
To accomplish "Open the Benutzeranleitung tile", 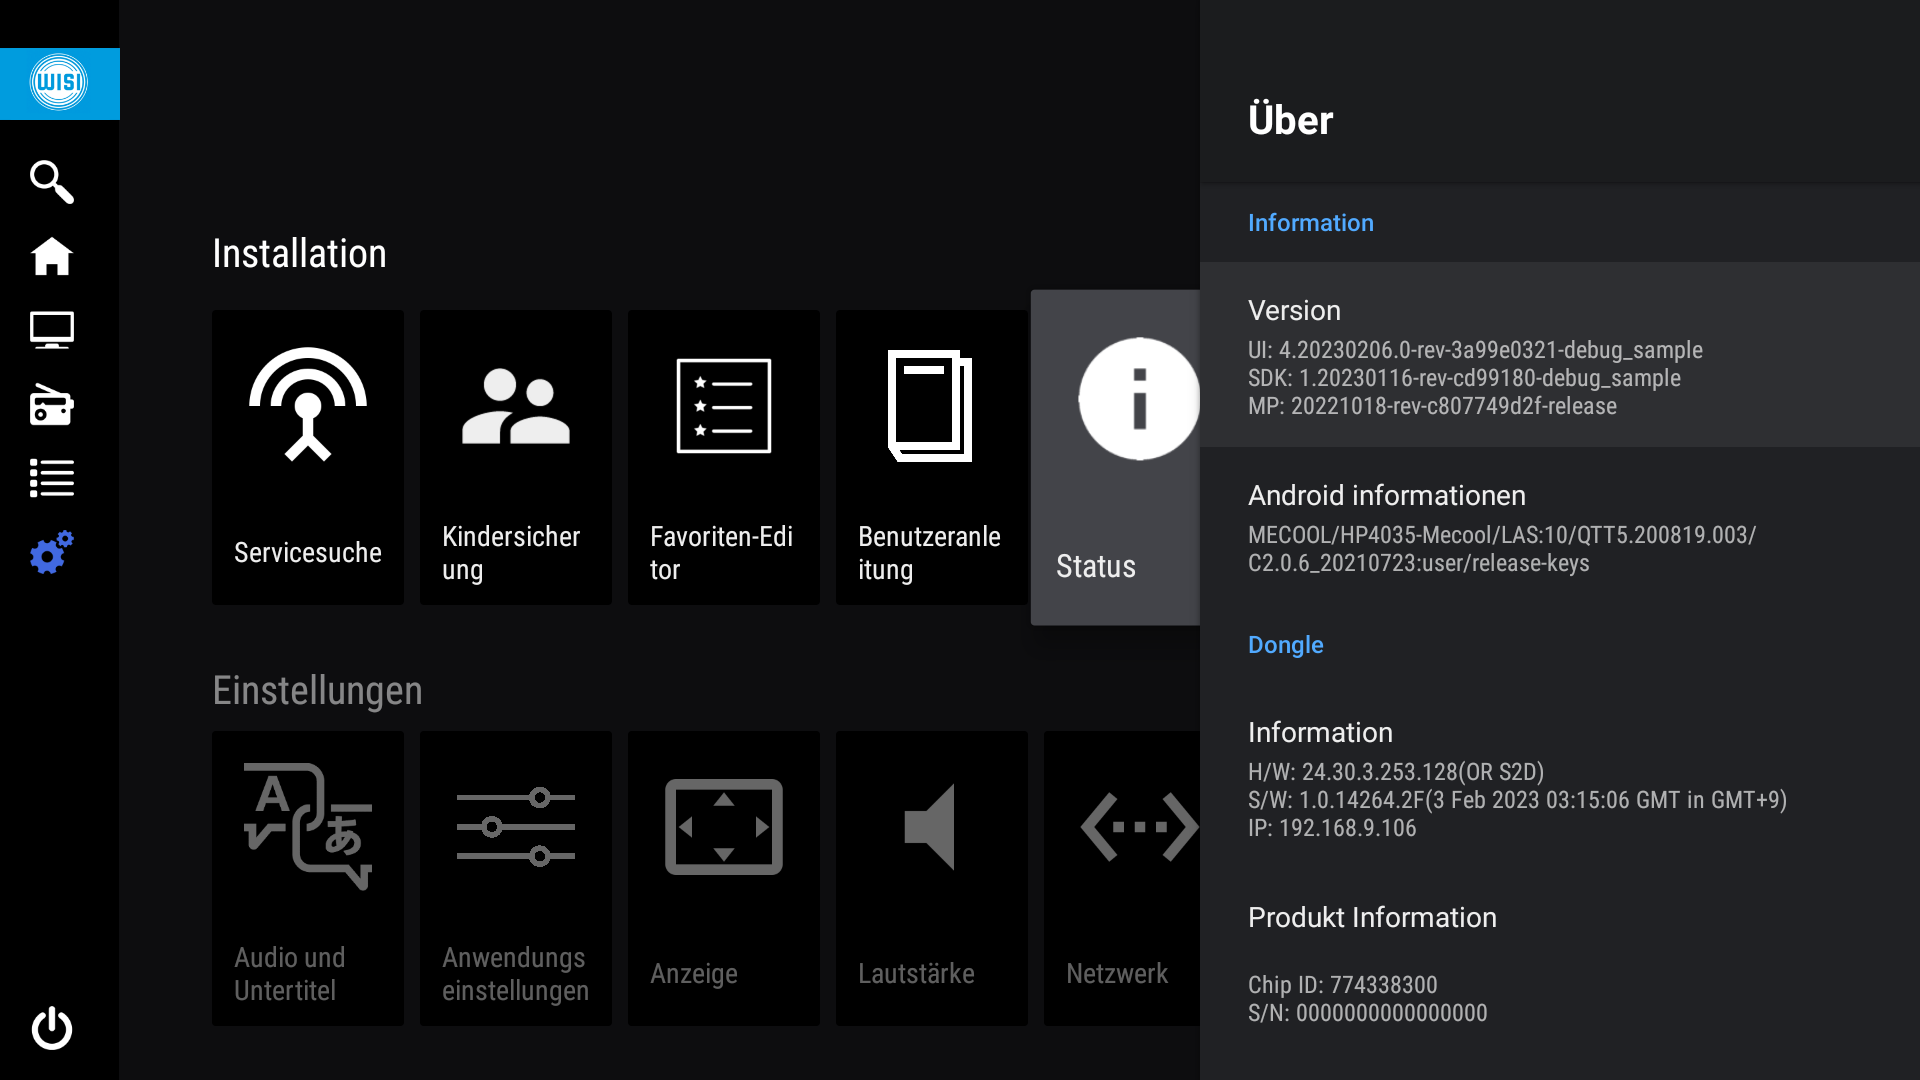I will pyautogui.click(x=932, y=457).
